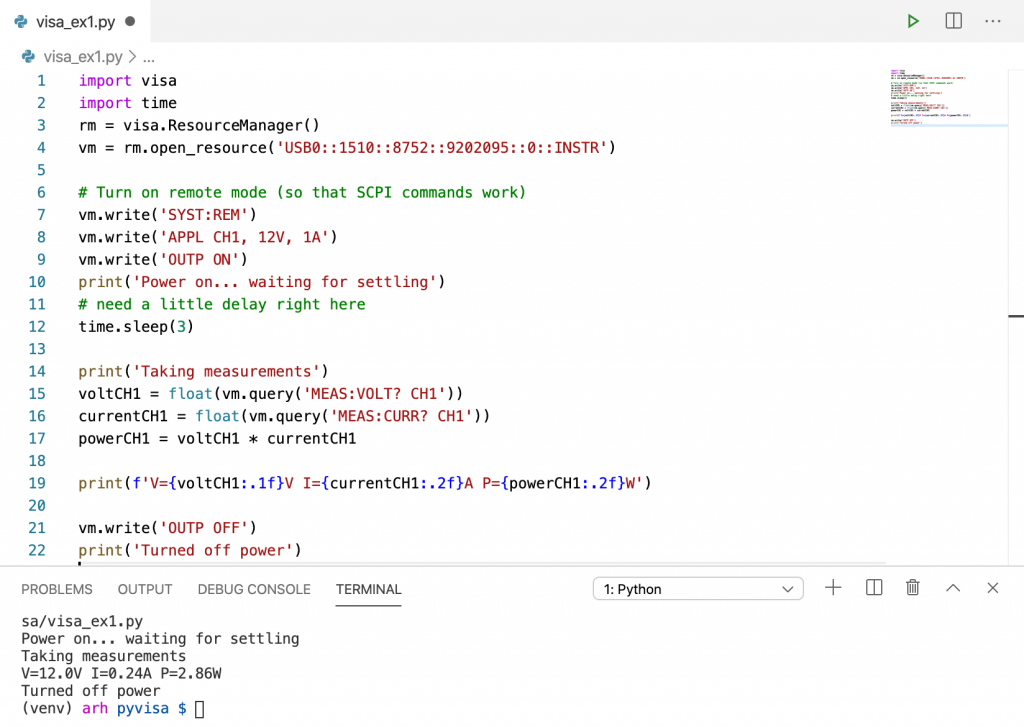Click the '(venv) arh pyvisa $' prompt text

(x=103, y=709)
